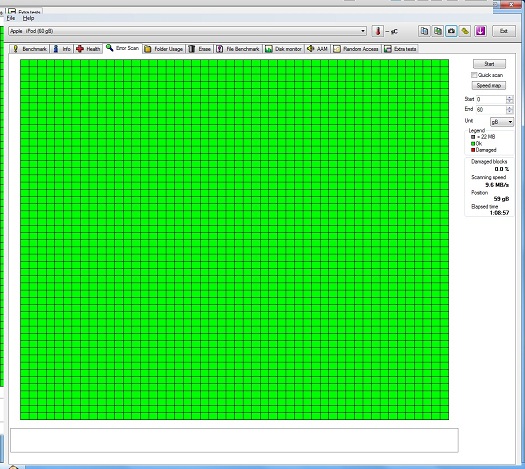The width and height of the screenshot is (525, 469).
Task: Open the Help menu
Action: pyautogui.click(x=28, y=18)
